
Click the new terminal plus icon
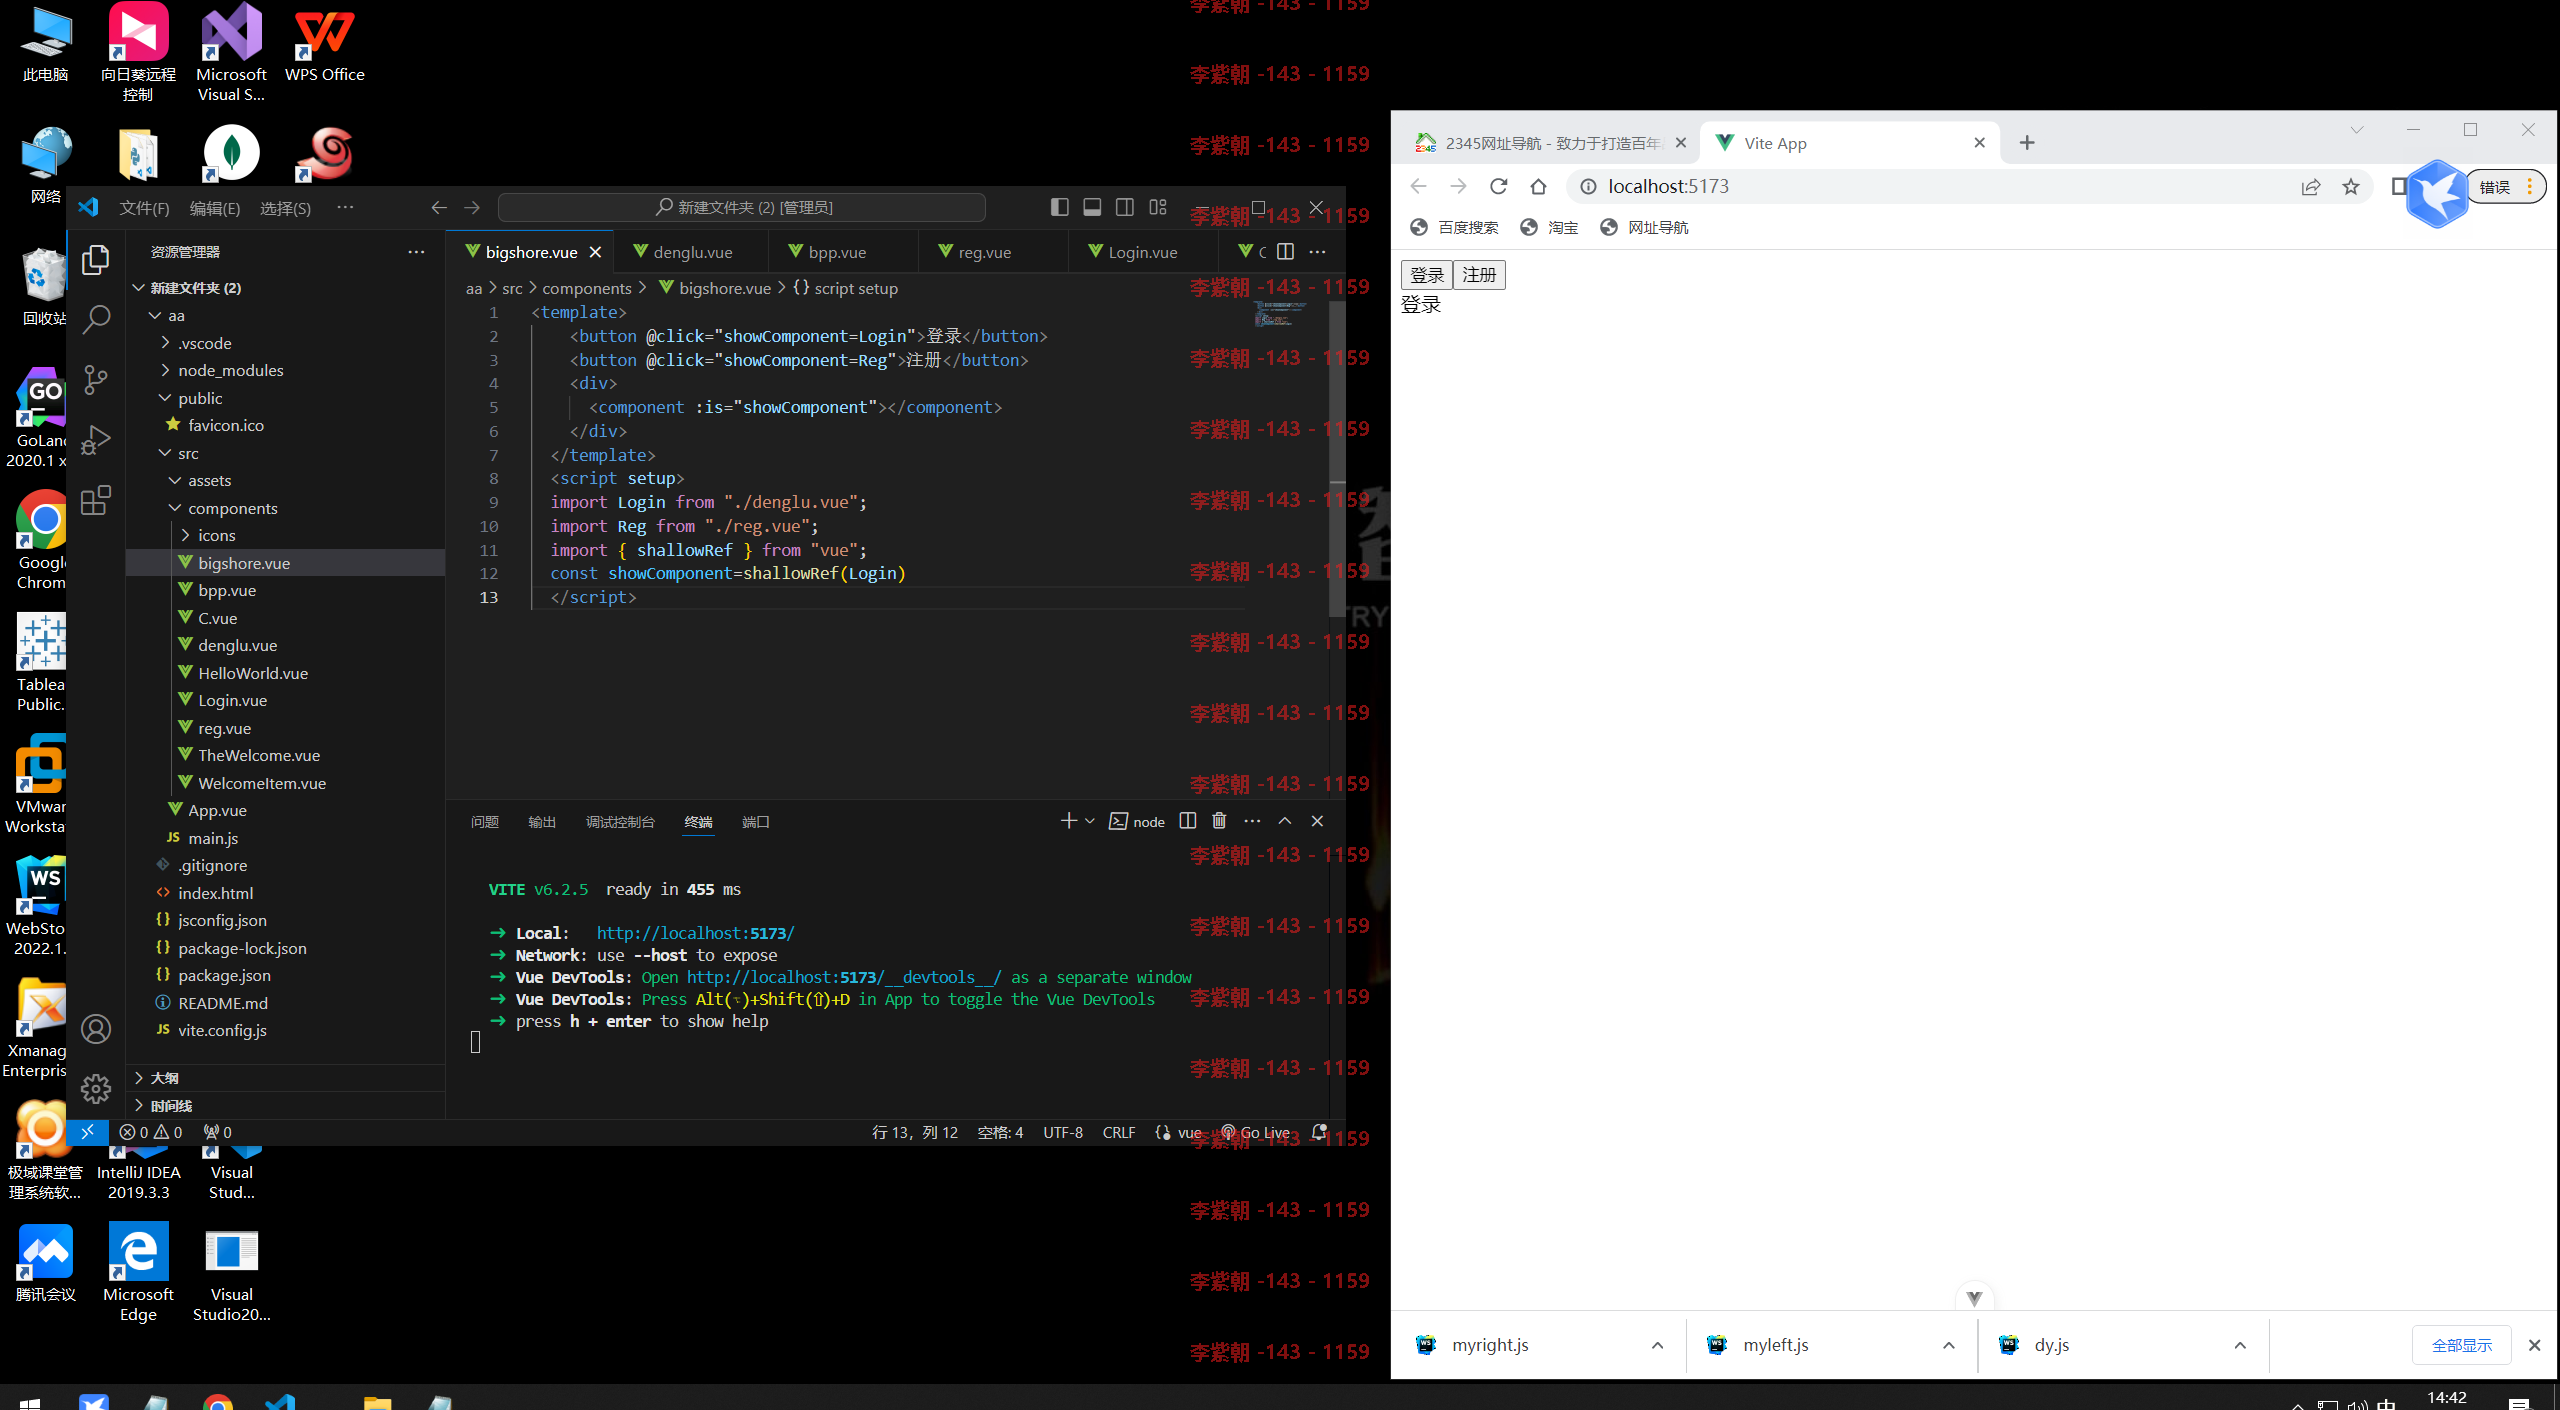(1068, 821)
